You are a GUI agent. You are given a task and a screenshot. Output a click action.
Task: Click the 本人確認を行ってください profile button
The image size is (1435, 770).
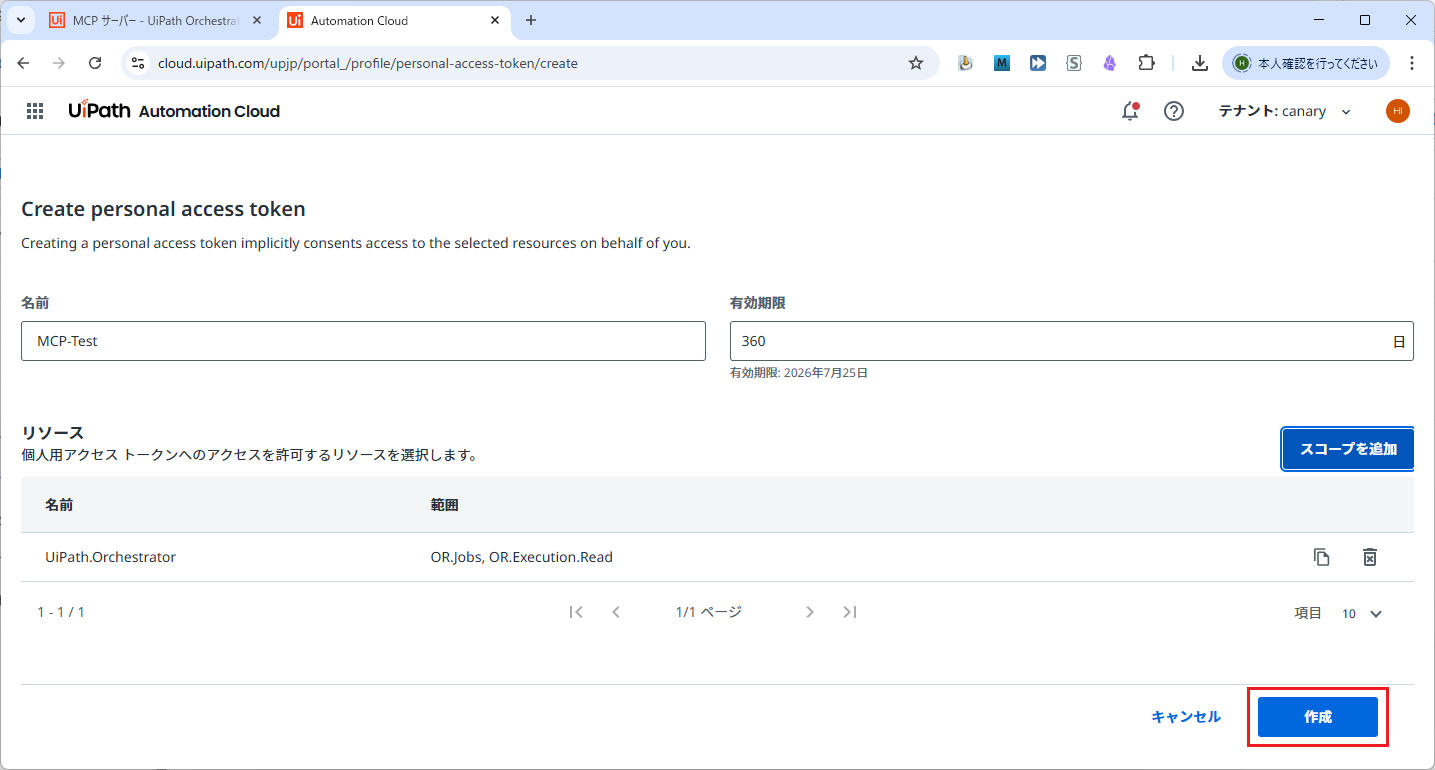[x=1306, y=63]
